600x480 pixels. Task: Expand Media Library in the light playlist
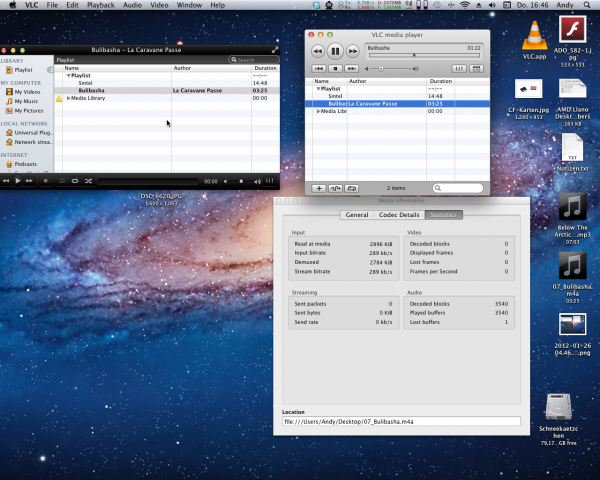319,111
